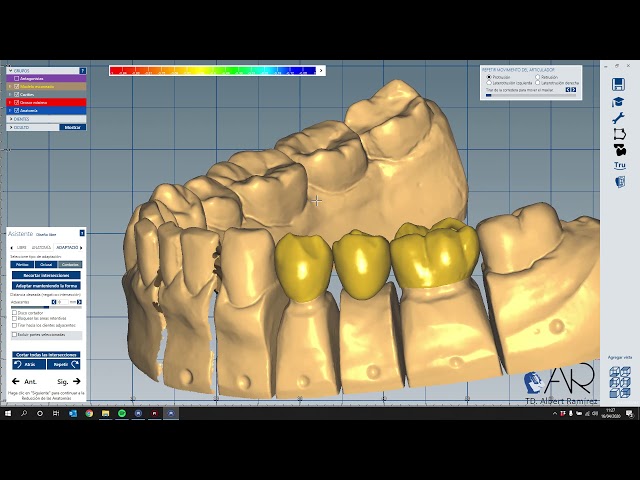
Task: Enable the 'Excluir partes seleccionadas' checkbox
Action: pyautogui.click(x=14, y=334)
